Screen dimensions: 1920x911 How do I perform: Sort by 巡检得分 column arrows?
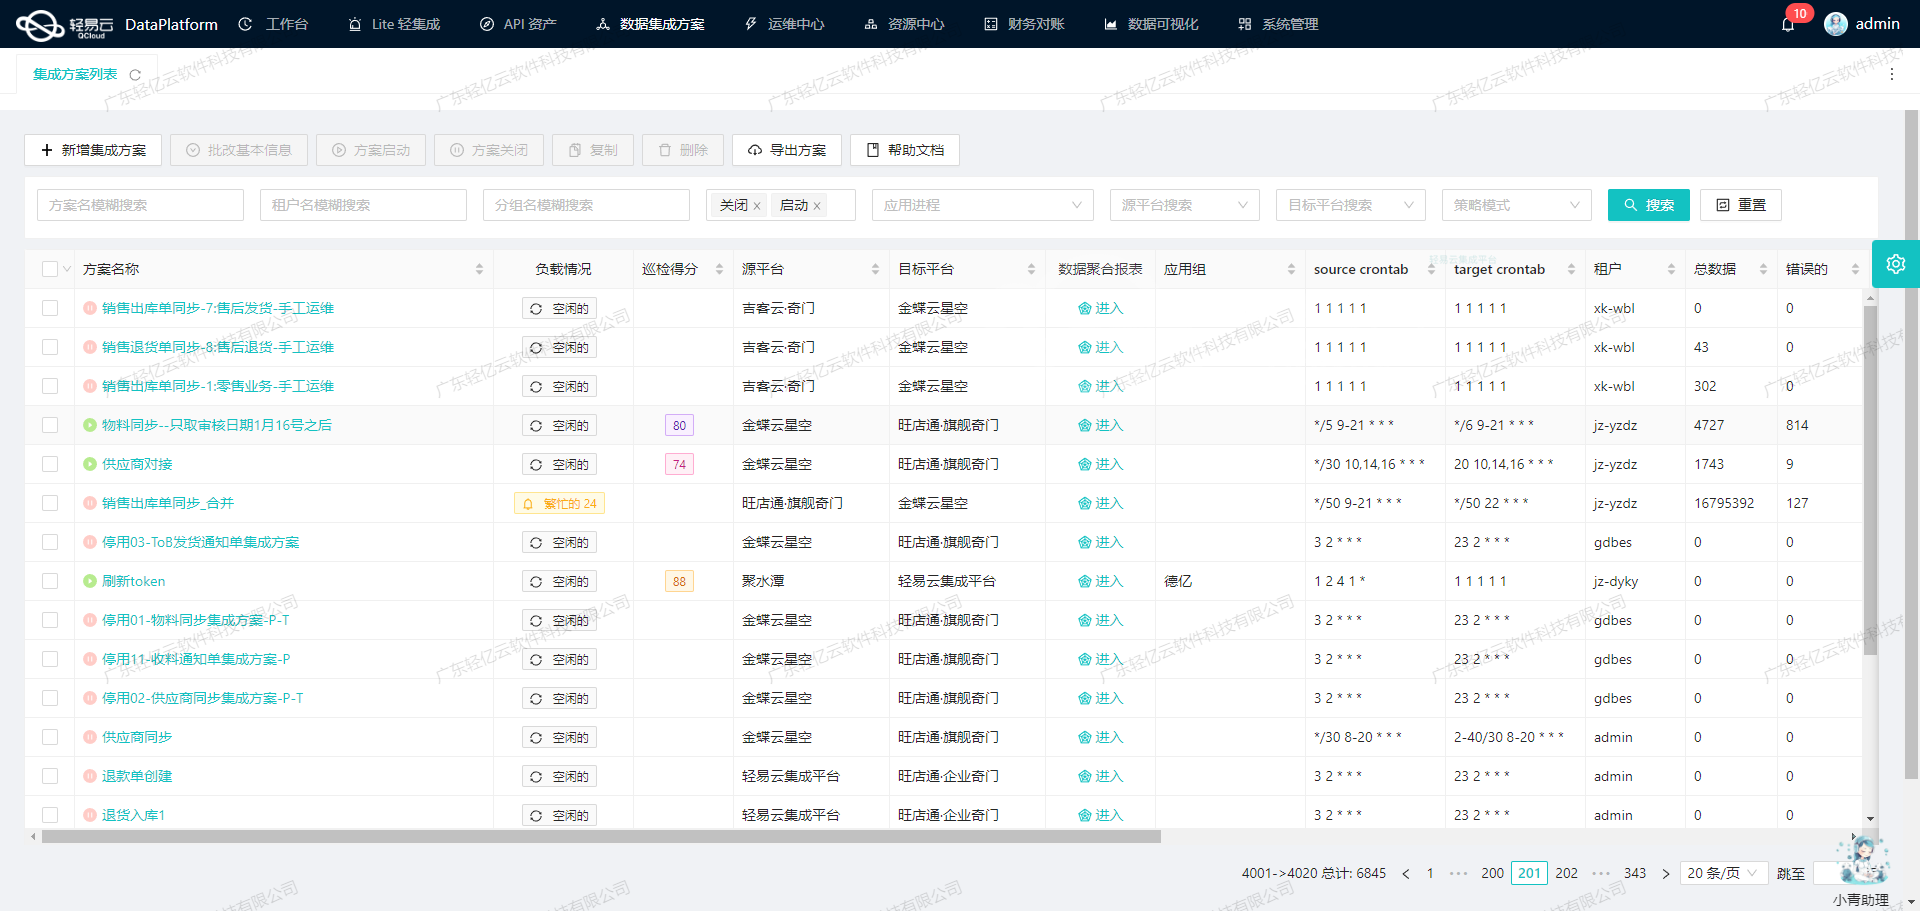click(x=719, y=269)
